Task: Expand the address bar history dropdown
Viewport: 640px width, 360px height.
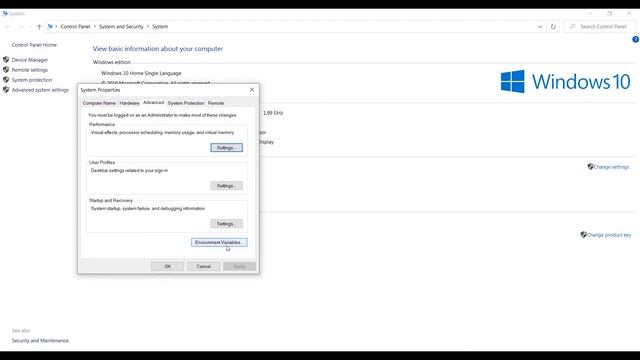Action: [540, 27]
